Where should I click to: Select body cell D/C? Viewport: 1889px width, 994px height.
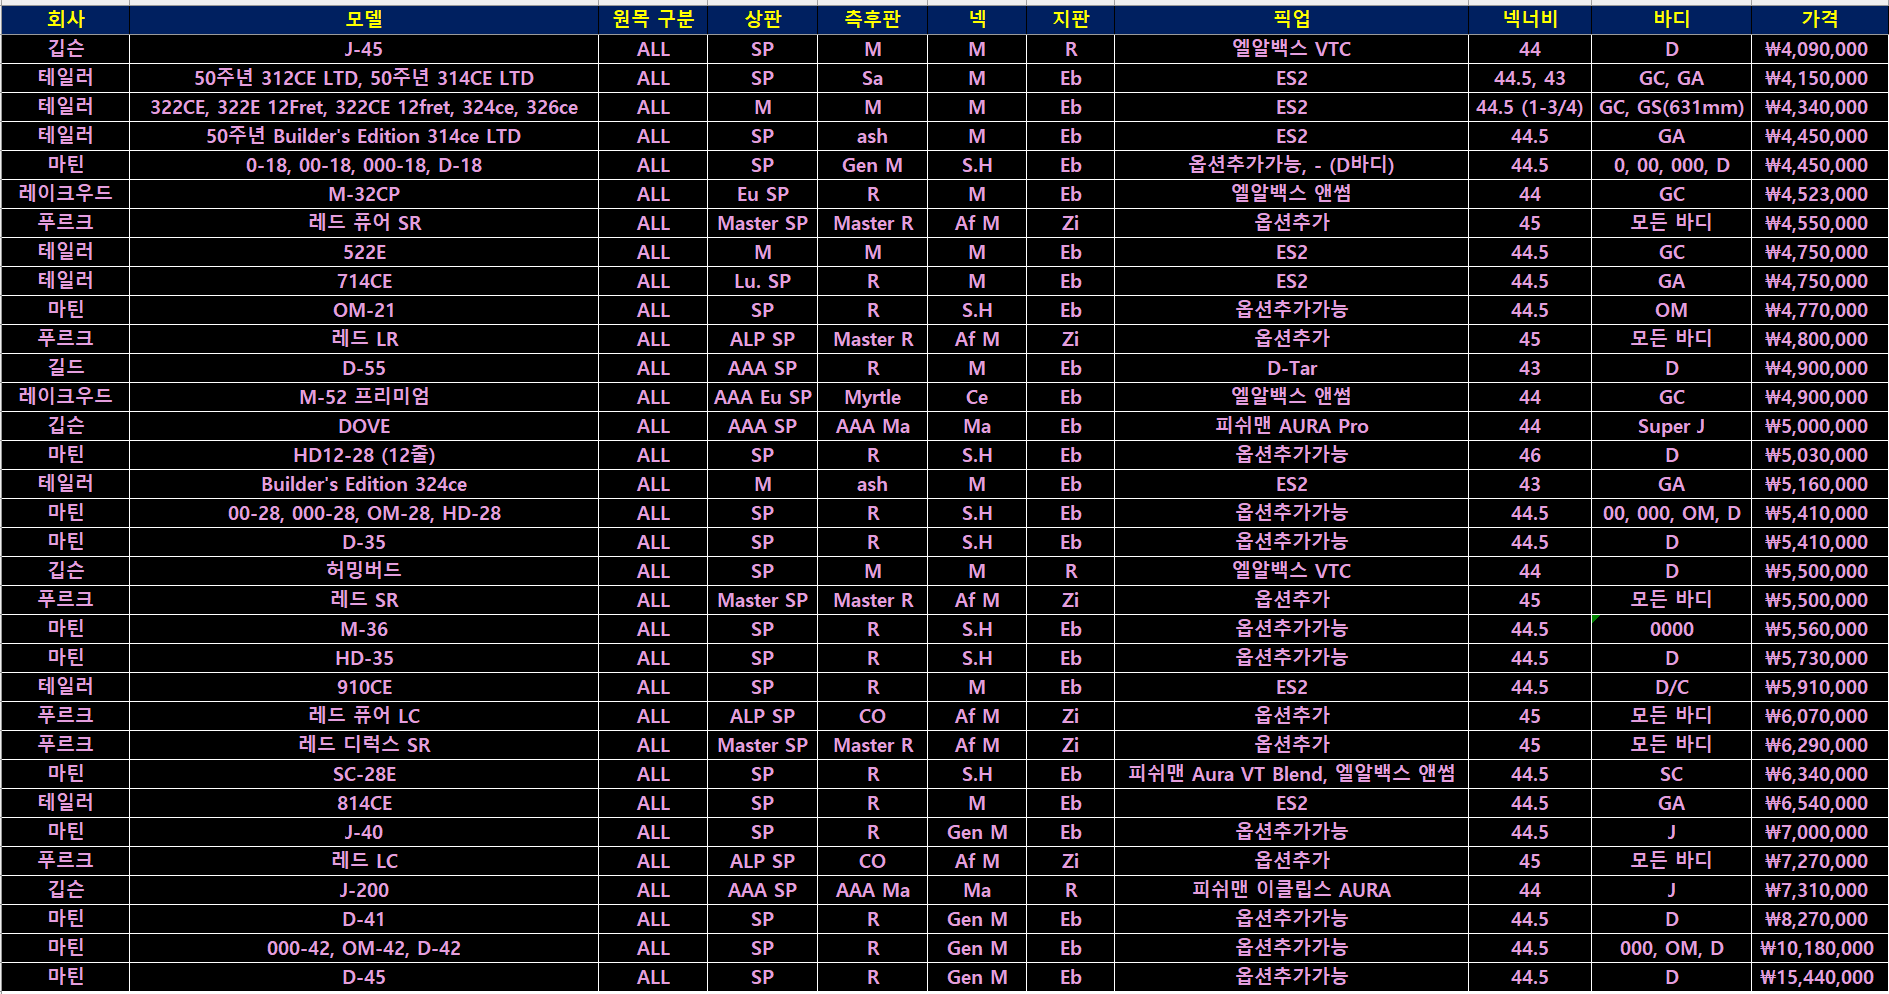pos(1671,687)
